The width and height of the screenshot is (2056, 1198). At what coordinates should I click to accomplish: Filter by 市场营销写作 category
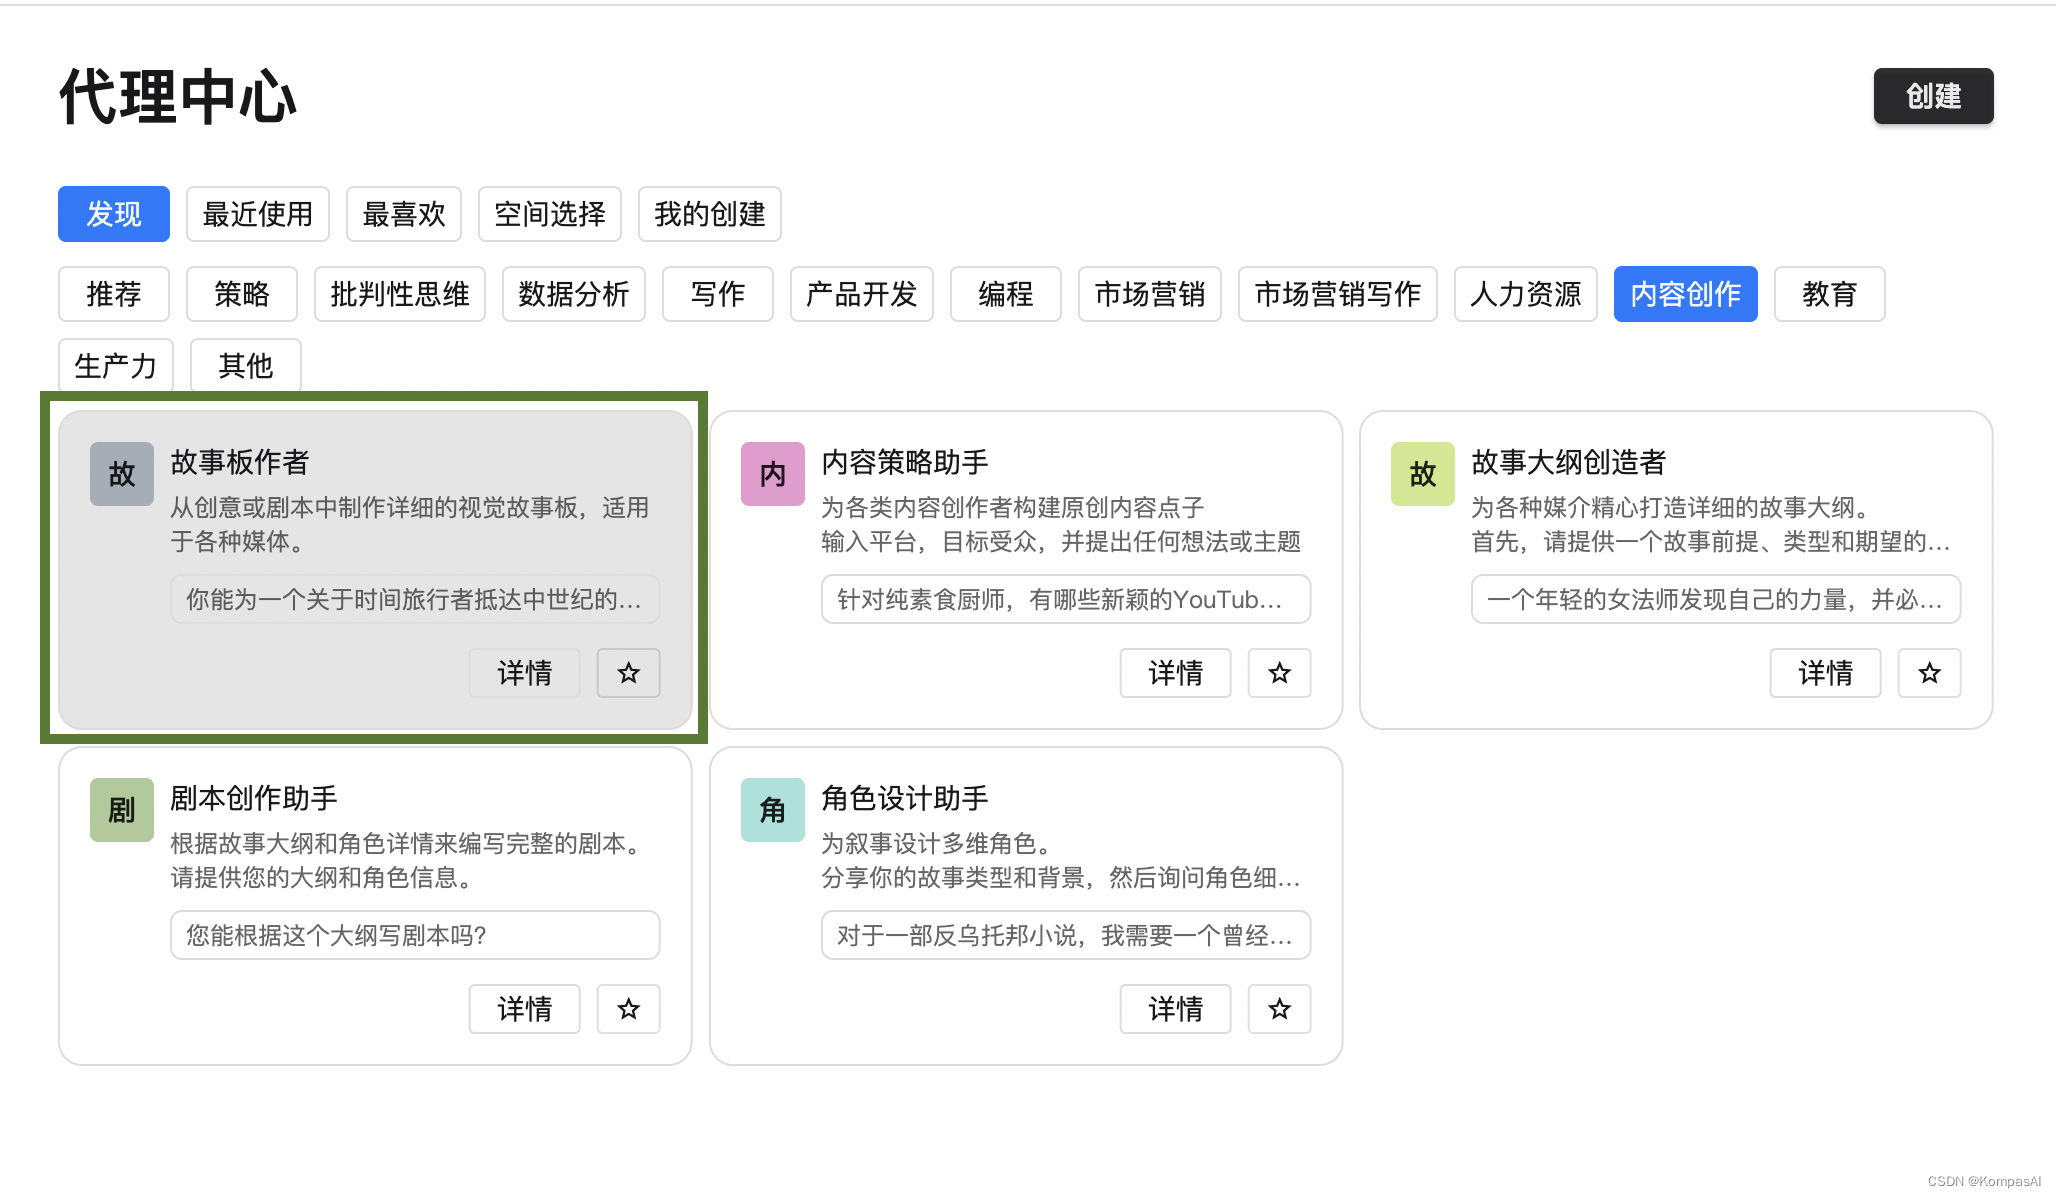pos(1337,294)
